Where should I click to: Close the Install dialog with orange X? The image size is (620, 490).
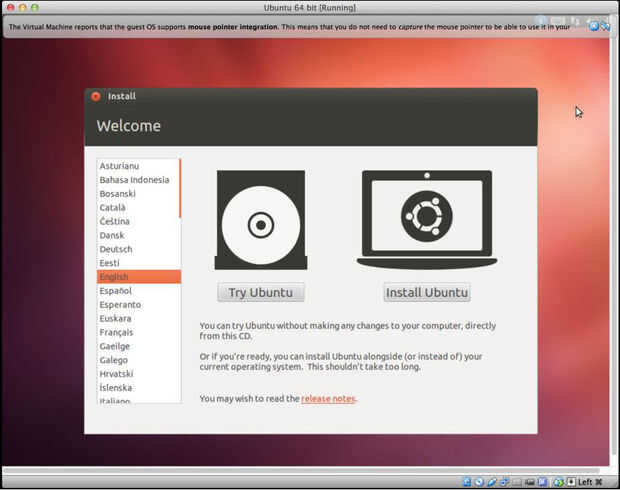click(96, 96)
